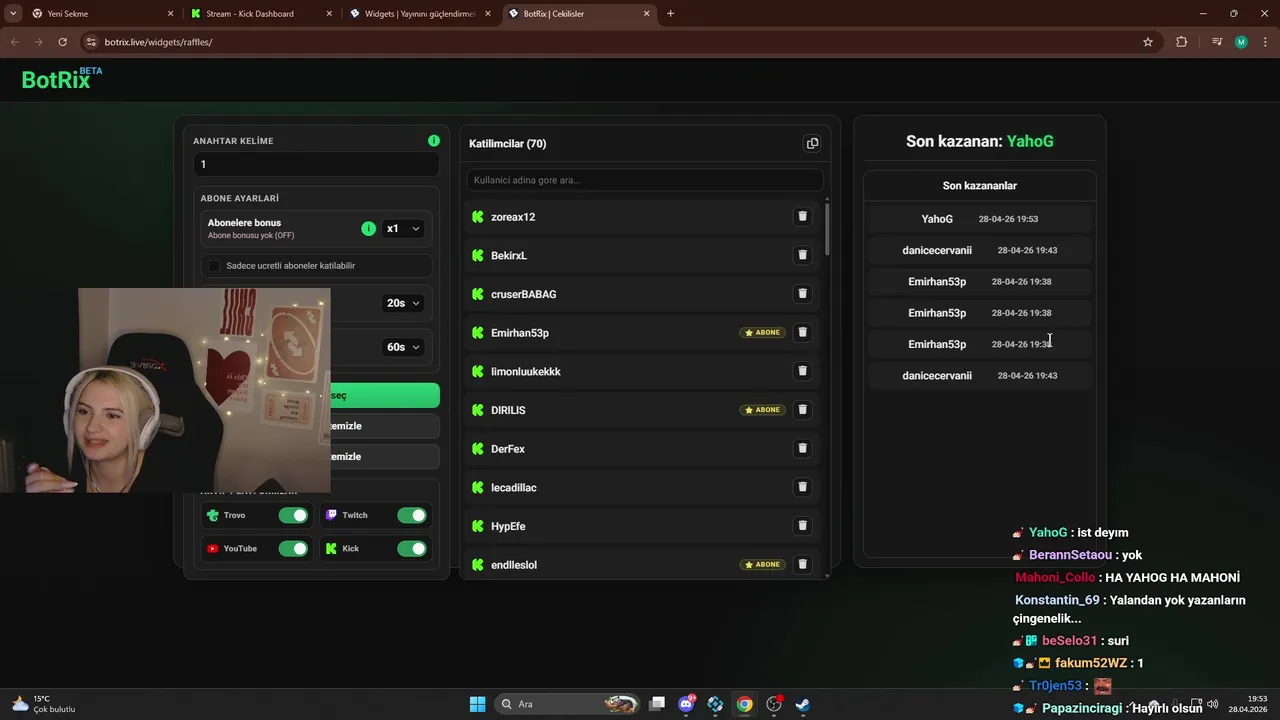Delete cruserBABAG entry trash icon
This screenshot has height=720, width=1280.
pos(802,294)
